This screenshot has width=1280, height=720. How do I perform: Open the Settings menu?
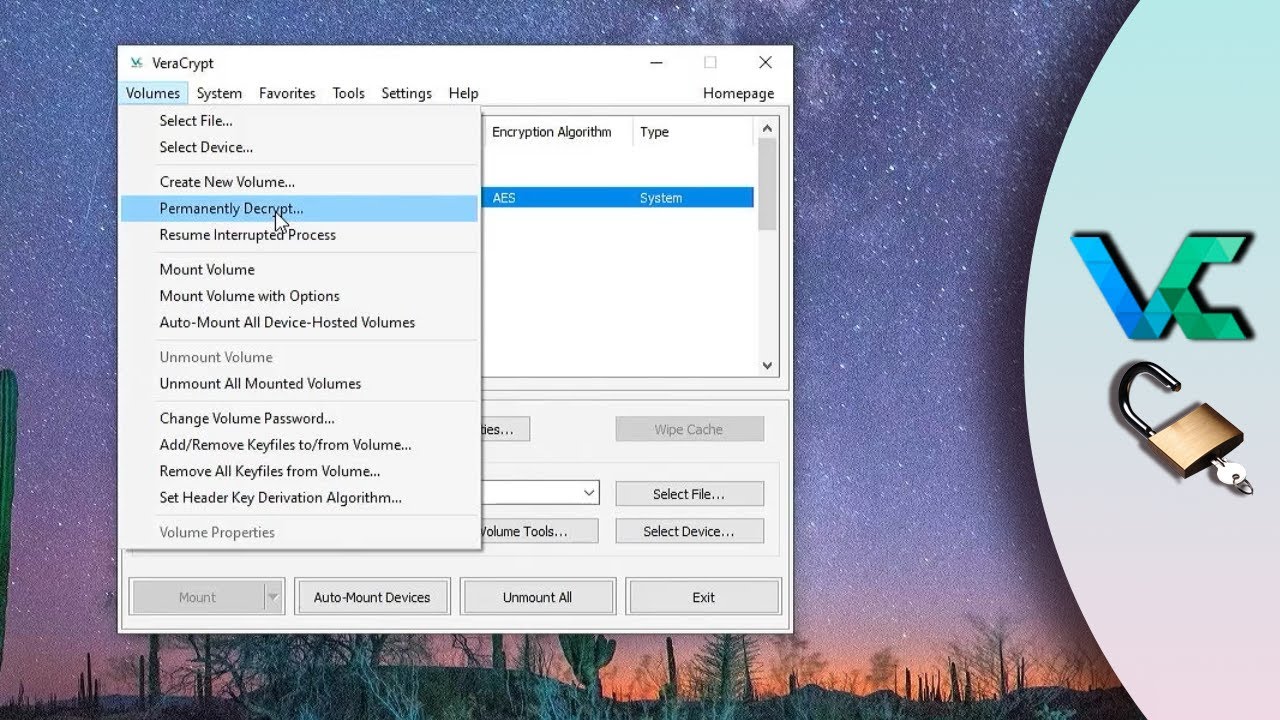[x=406, y=93]
